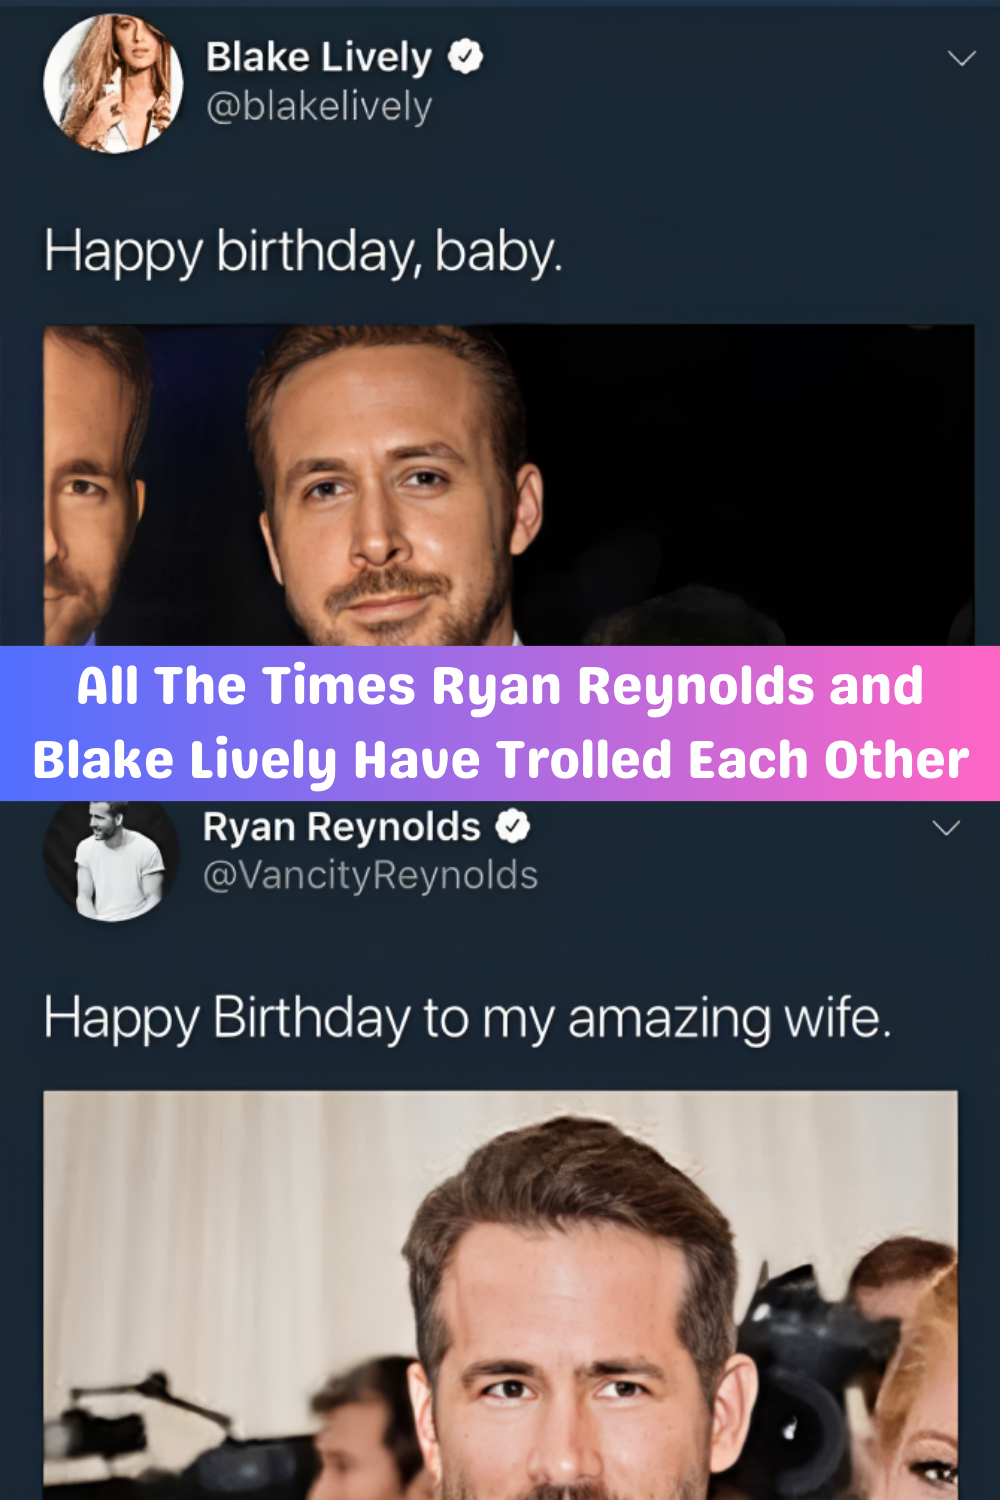
Task: Expand options chevron on Blake Lively's tweet
Action: coord(961,58)
